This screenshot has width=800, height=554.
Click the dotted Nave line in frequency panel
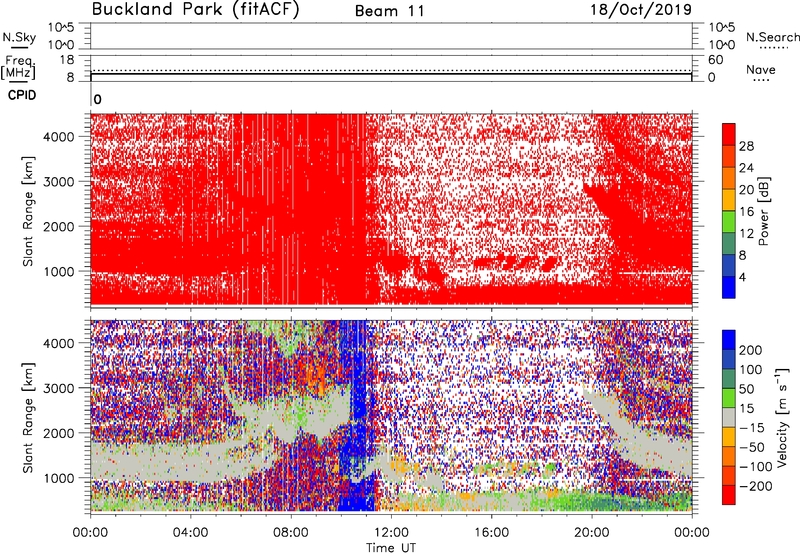tap(391, 70)
